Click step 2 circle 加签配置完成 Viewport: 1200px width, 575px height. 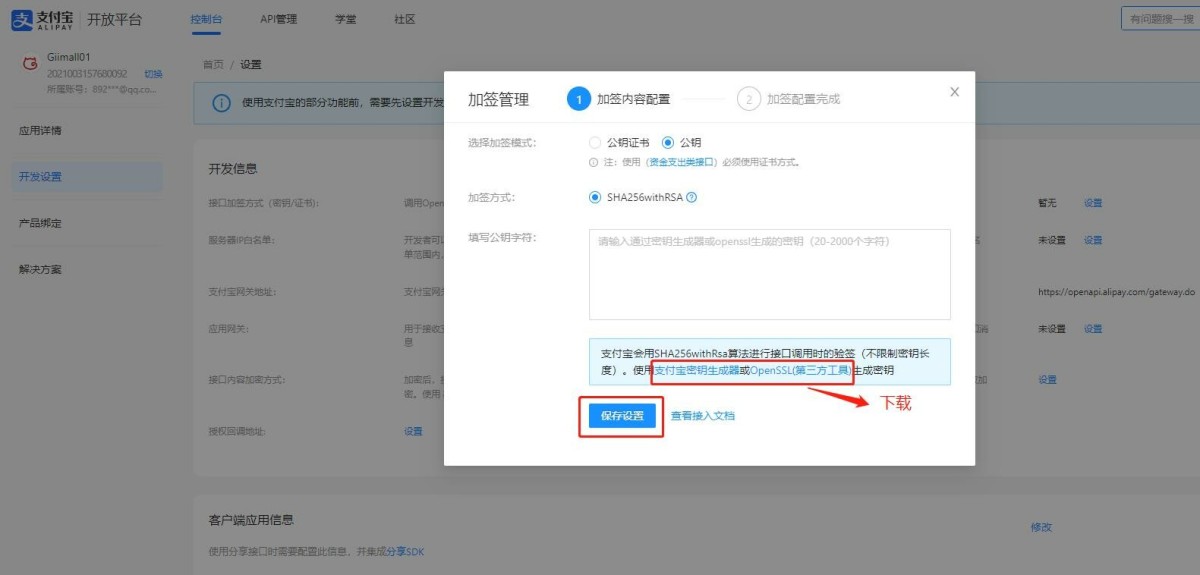(x=748, y=99)
